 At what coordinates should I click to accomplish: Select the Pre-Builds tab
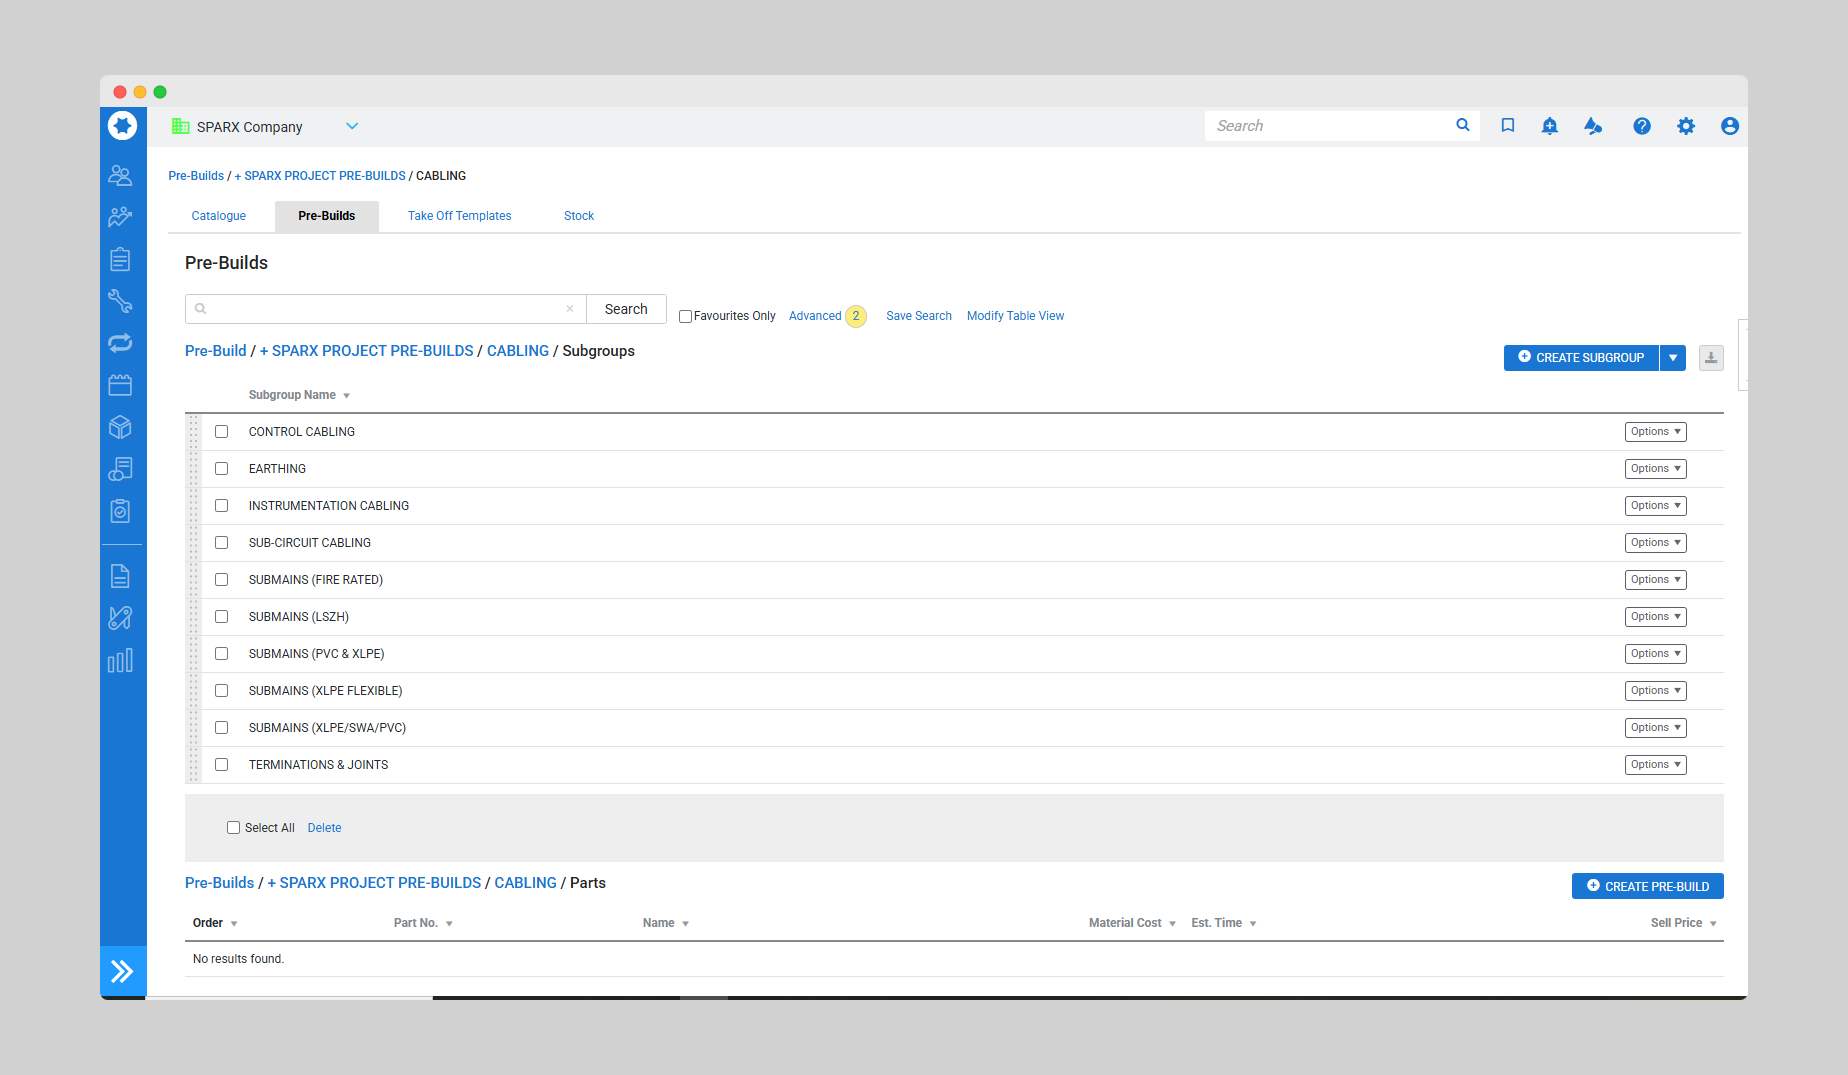tap(326, 216)
